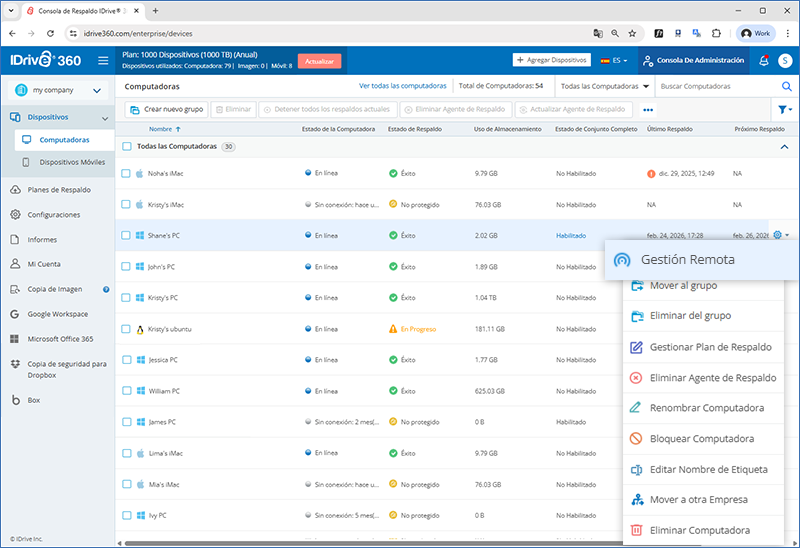Screen dimensions: 800x548
Task: Toggle the Todas las Computadoras group checkbox
Action: pos(126,146)
